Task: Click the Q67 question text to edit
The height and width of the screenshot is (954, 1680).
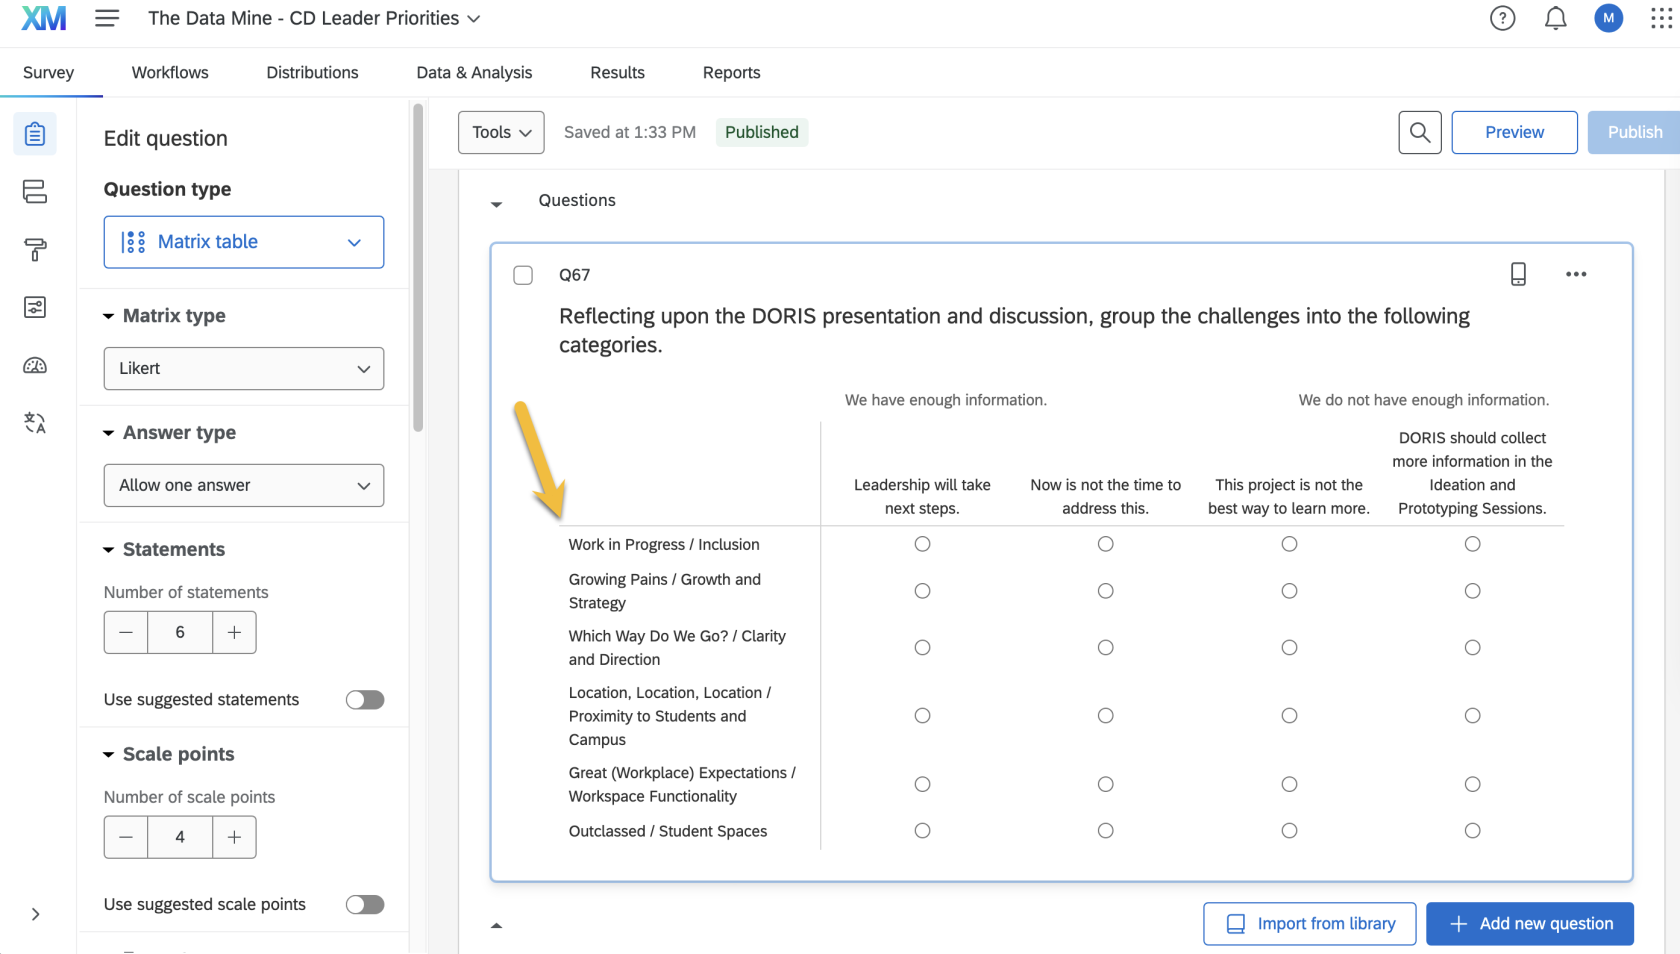Action: tap(1014, 330)
